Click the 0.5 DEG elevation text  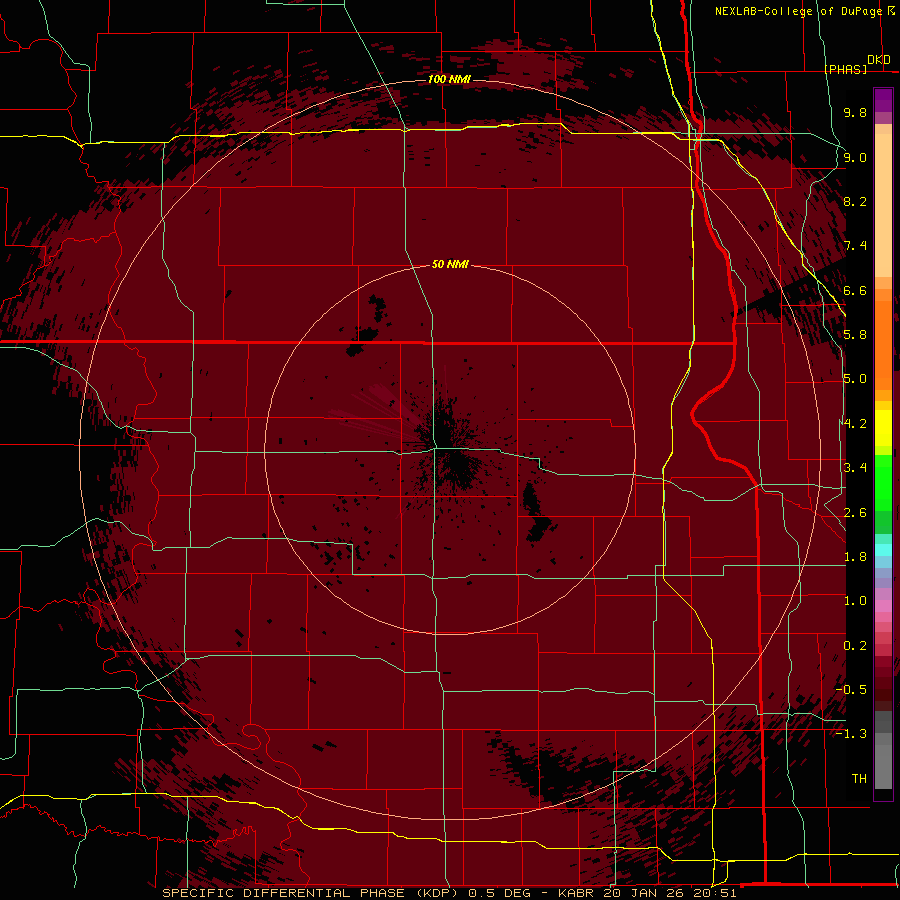pyautogui.click(x=501, y=893)
